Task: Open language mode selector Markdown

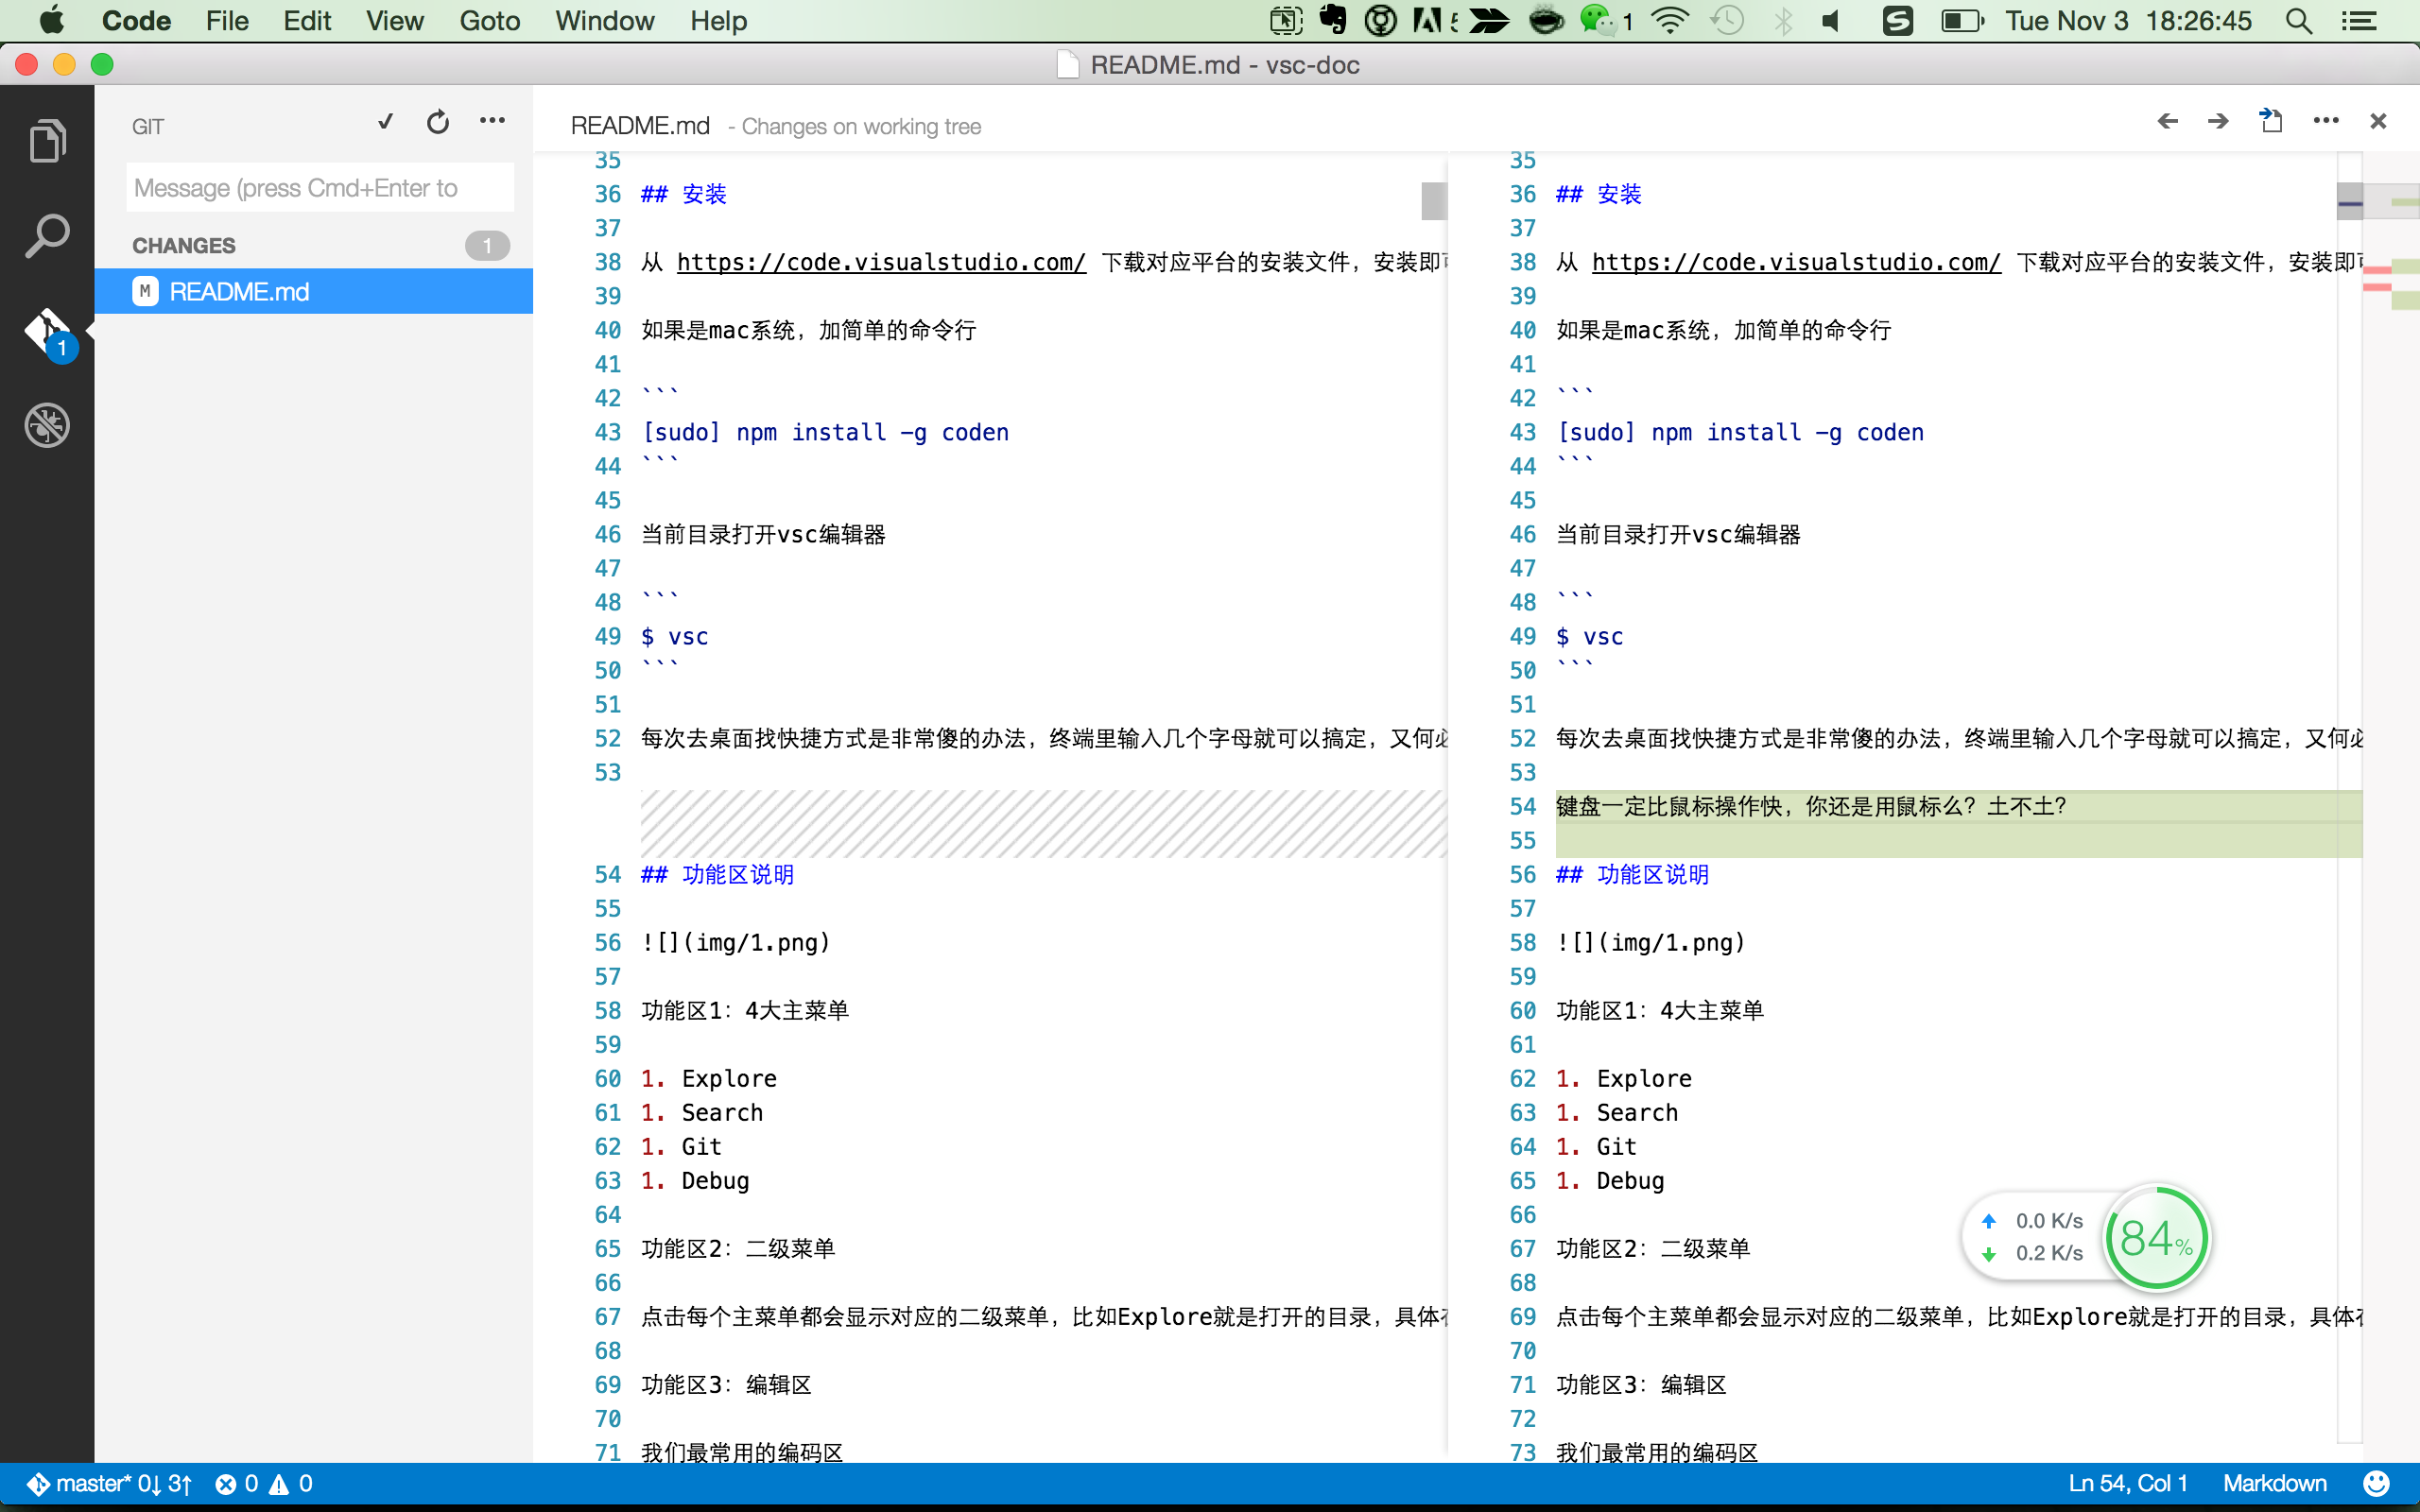Action: click(x=2274, y=1483)
